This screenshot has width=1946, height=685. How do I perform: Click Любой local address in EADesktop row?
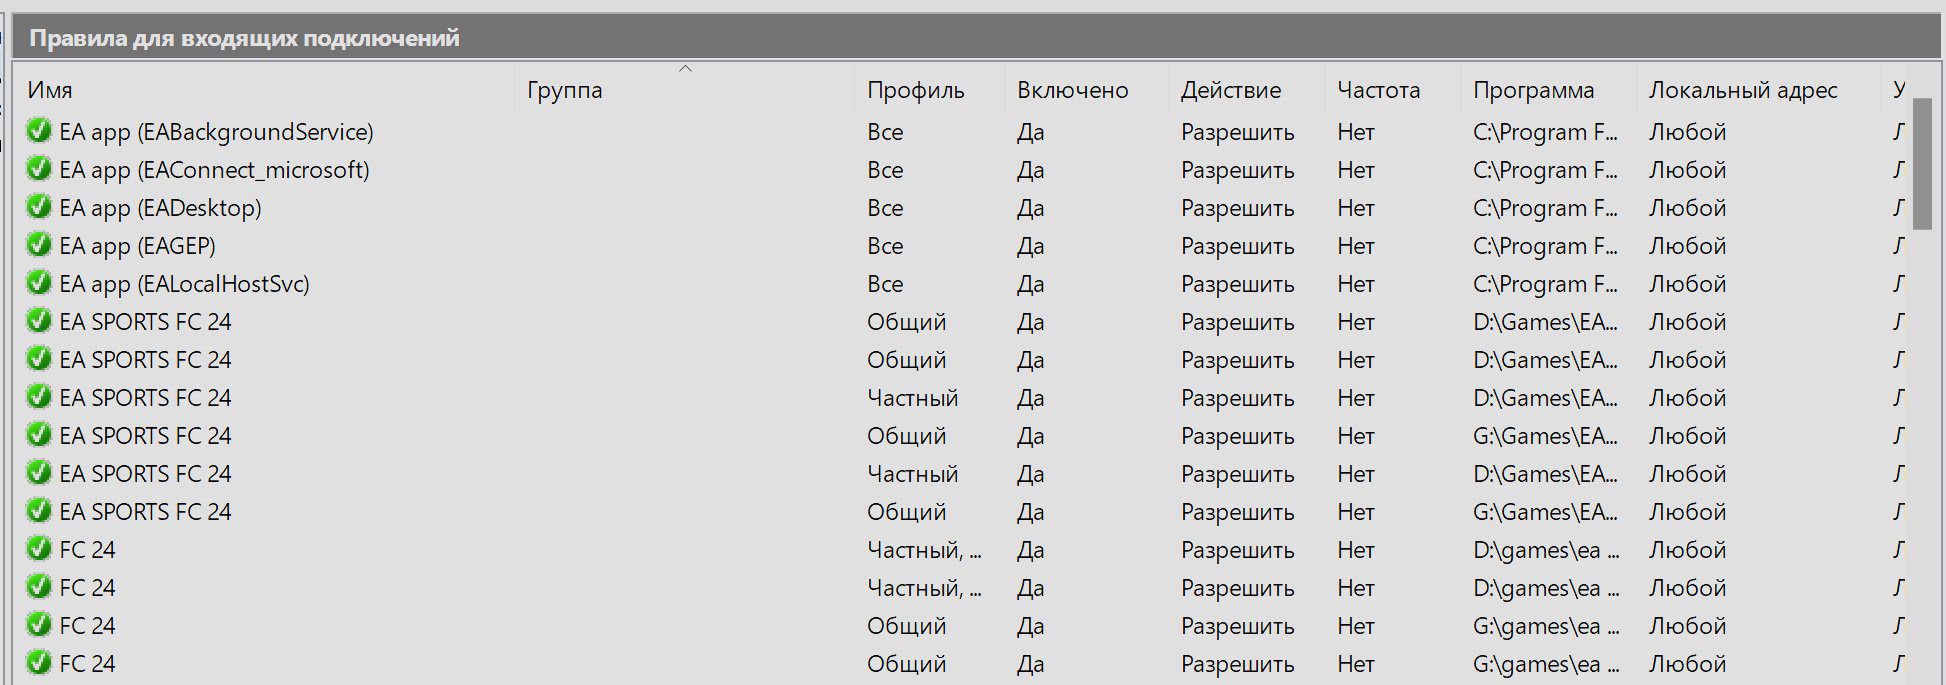pos(1688,208)
